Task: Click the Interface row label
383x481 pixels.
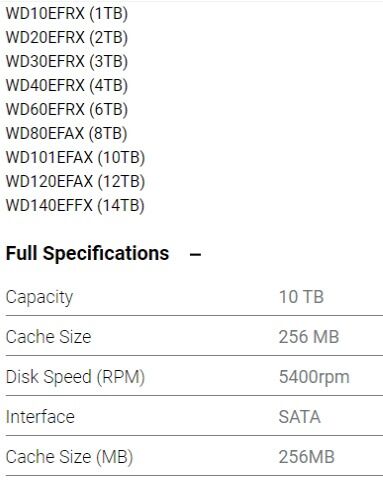Action: click(x=40, y=417)
